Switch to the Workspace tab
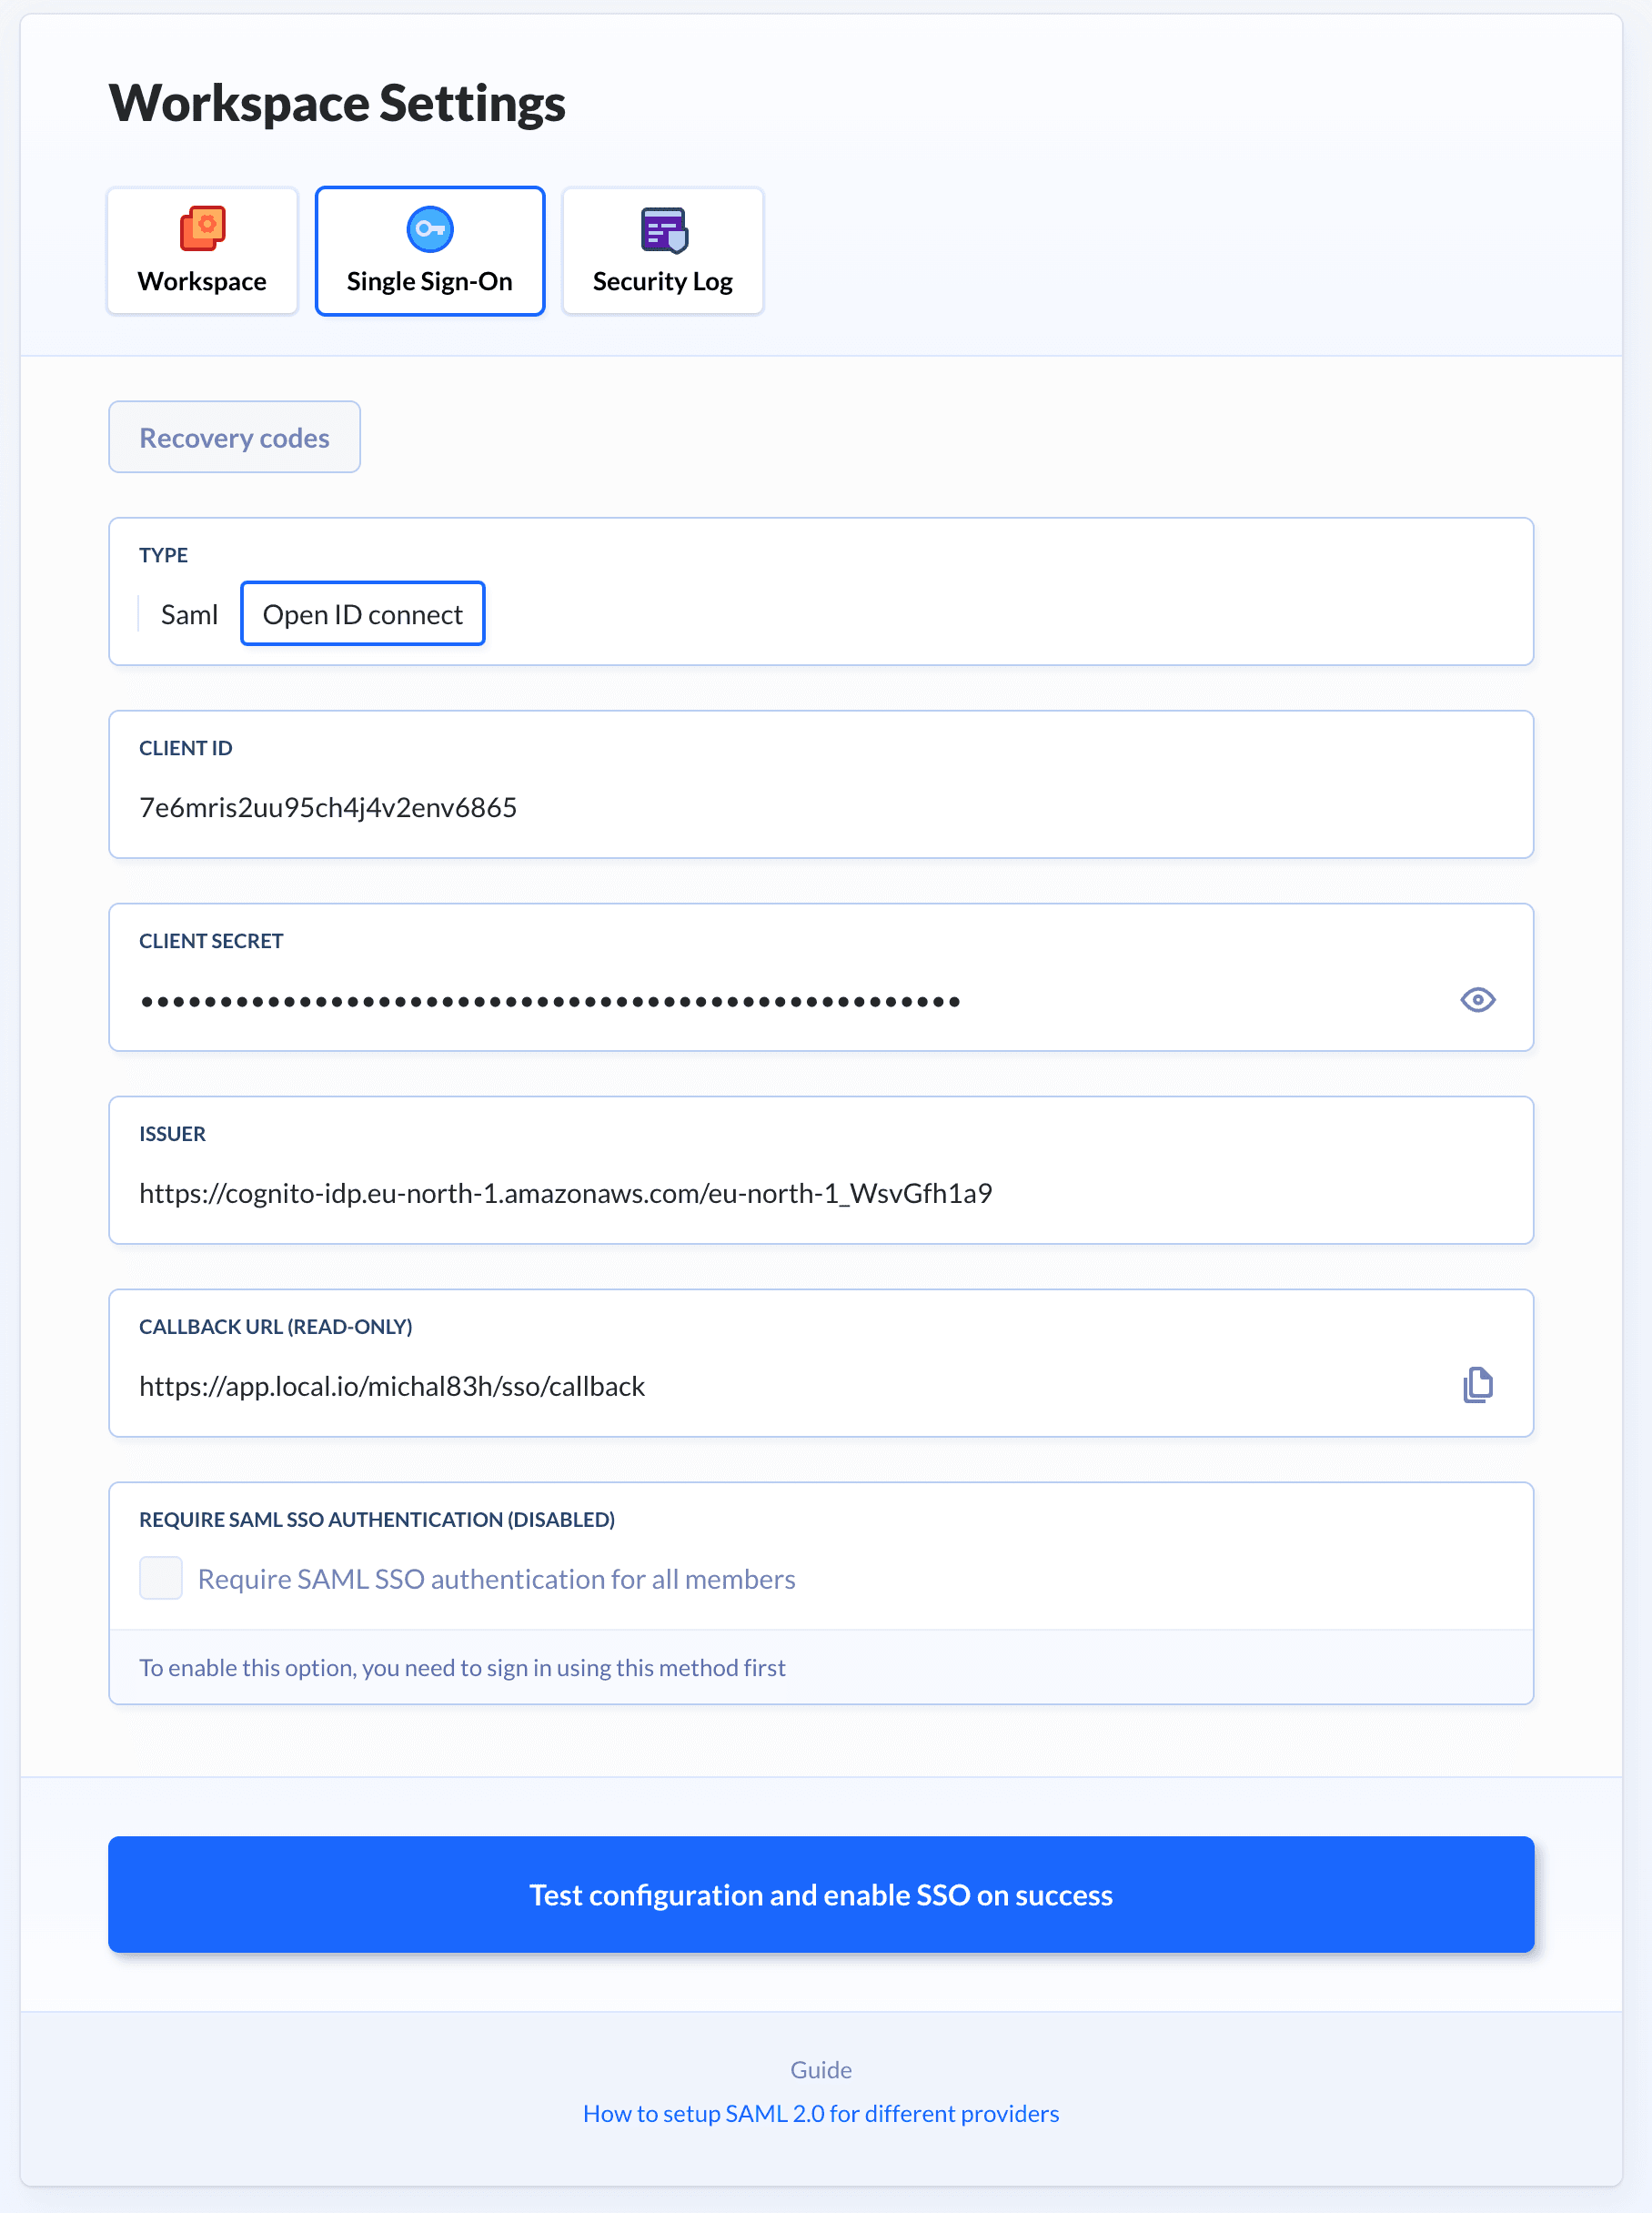Screen dimensions: 1652x2213 point(202,252)
